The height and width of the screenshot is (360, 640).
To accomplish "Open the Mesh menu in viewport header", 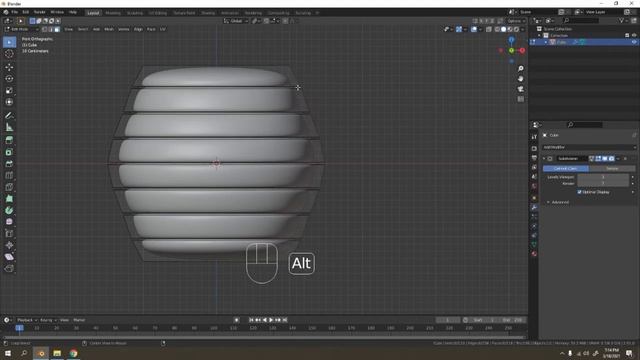I will (x=109, y=29).
